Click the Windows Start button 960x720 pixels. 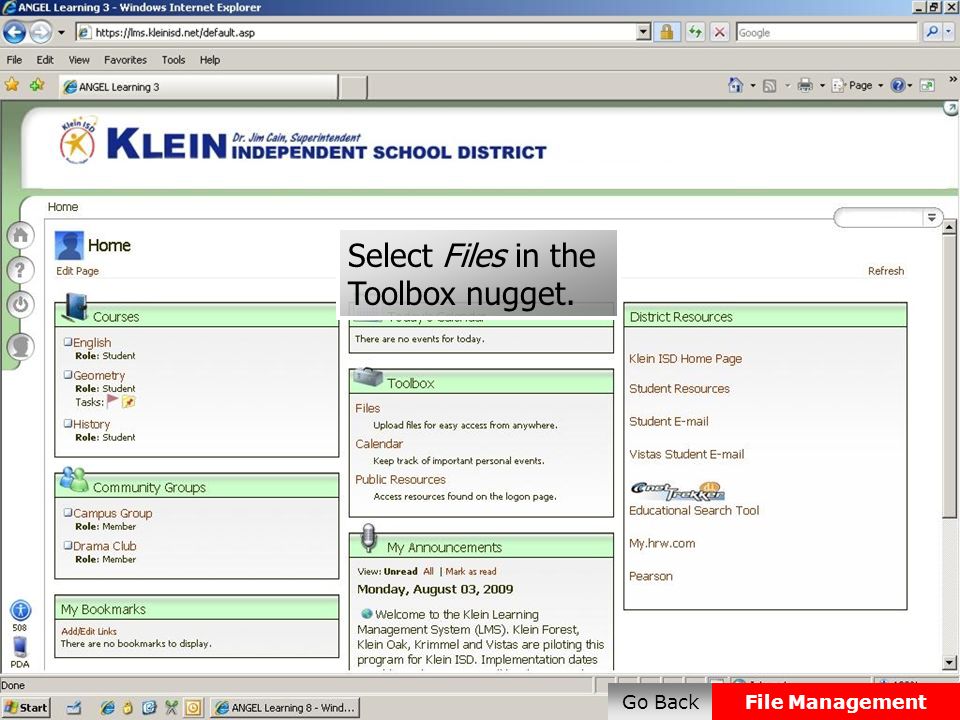pyautogui.click(x=26, y=708)
